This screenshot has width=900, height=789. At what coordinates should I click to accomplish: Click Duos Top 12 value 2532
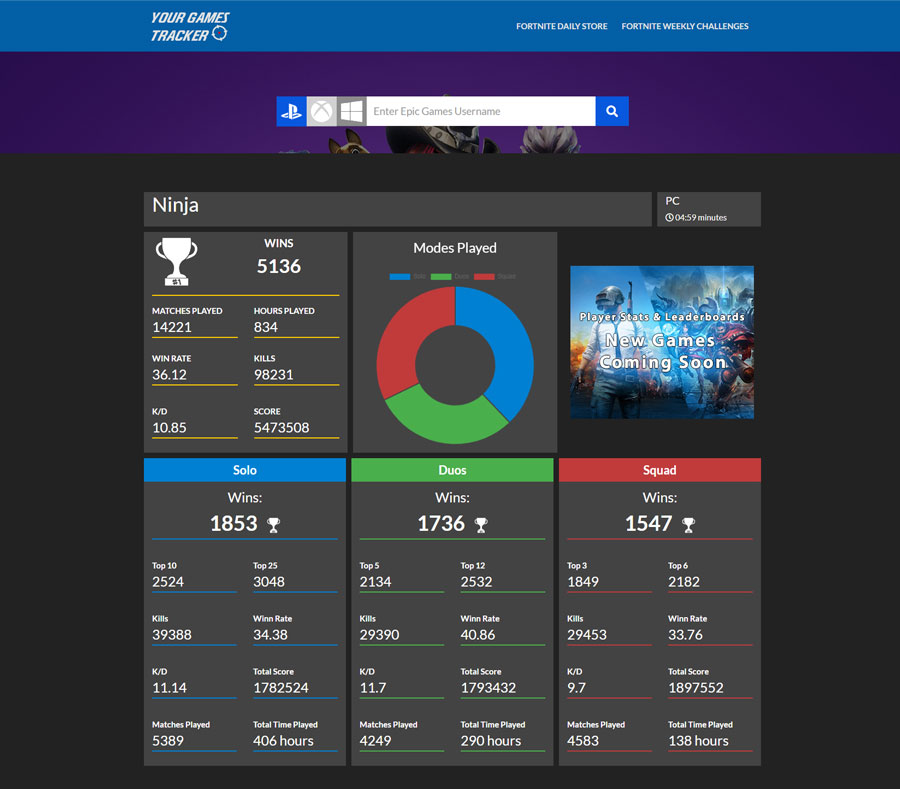(x=476, y=582)
